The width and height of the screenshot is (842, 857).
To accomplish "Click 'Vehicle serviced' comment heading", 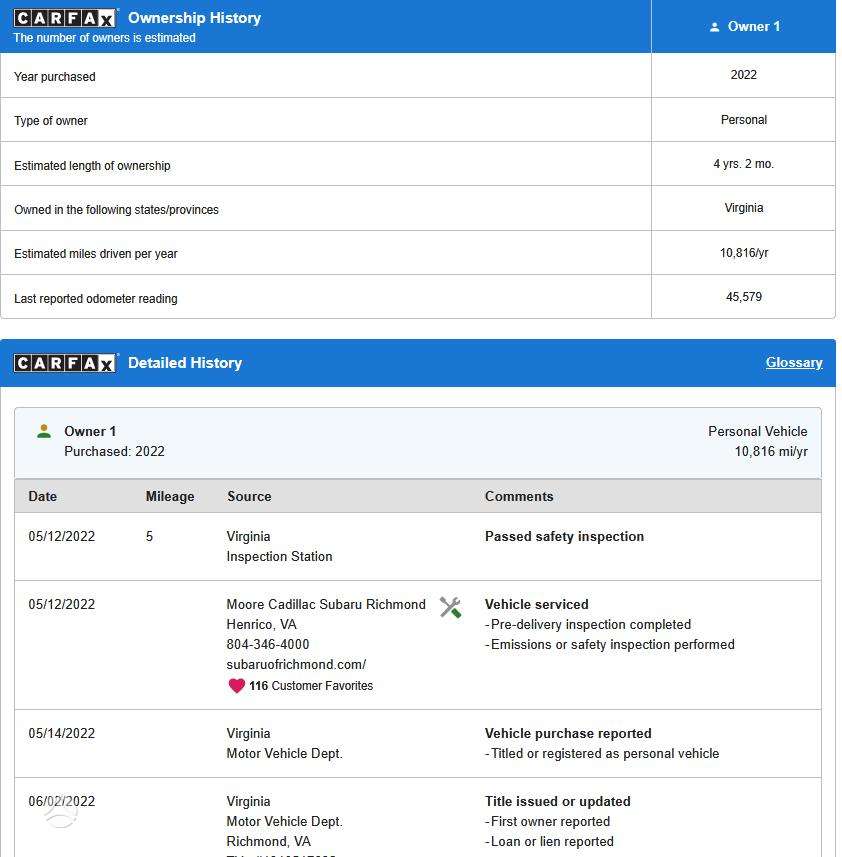I will pos(537,604).
